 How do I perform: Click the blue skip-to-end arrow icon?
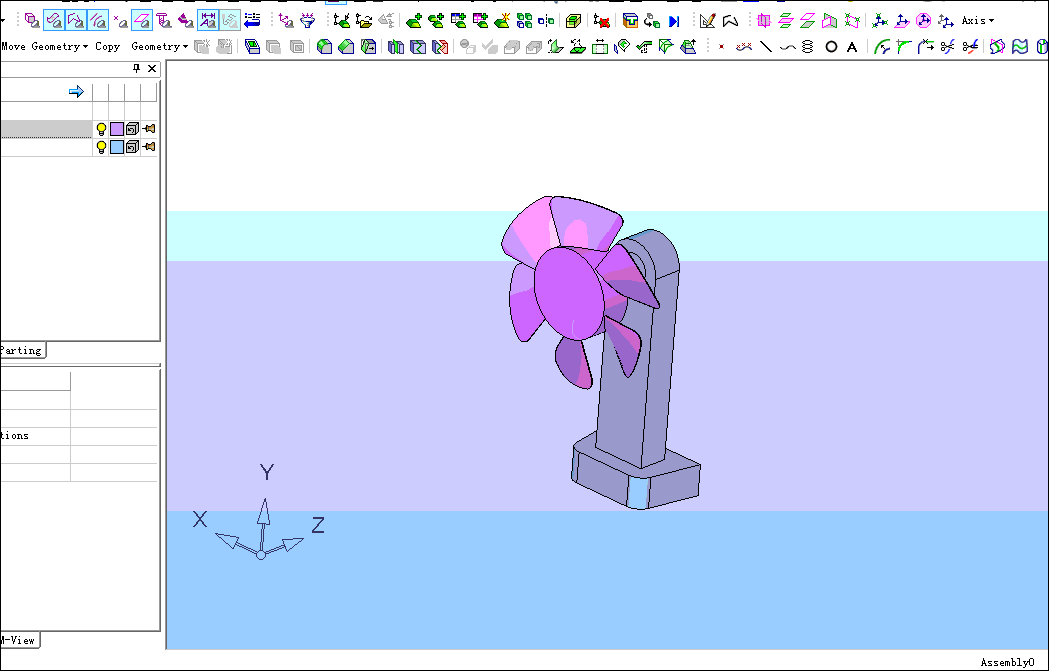coord(674,21)
